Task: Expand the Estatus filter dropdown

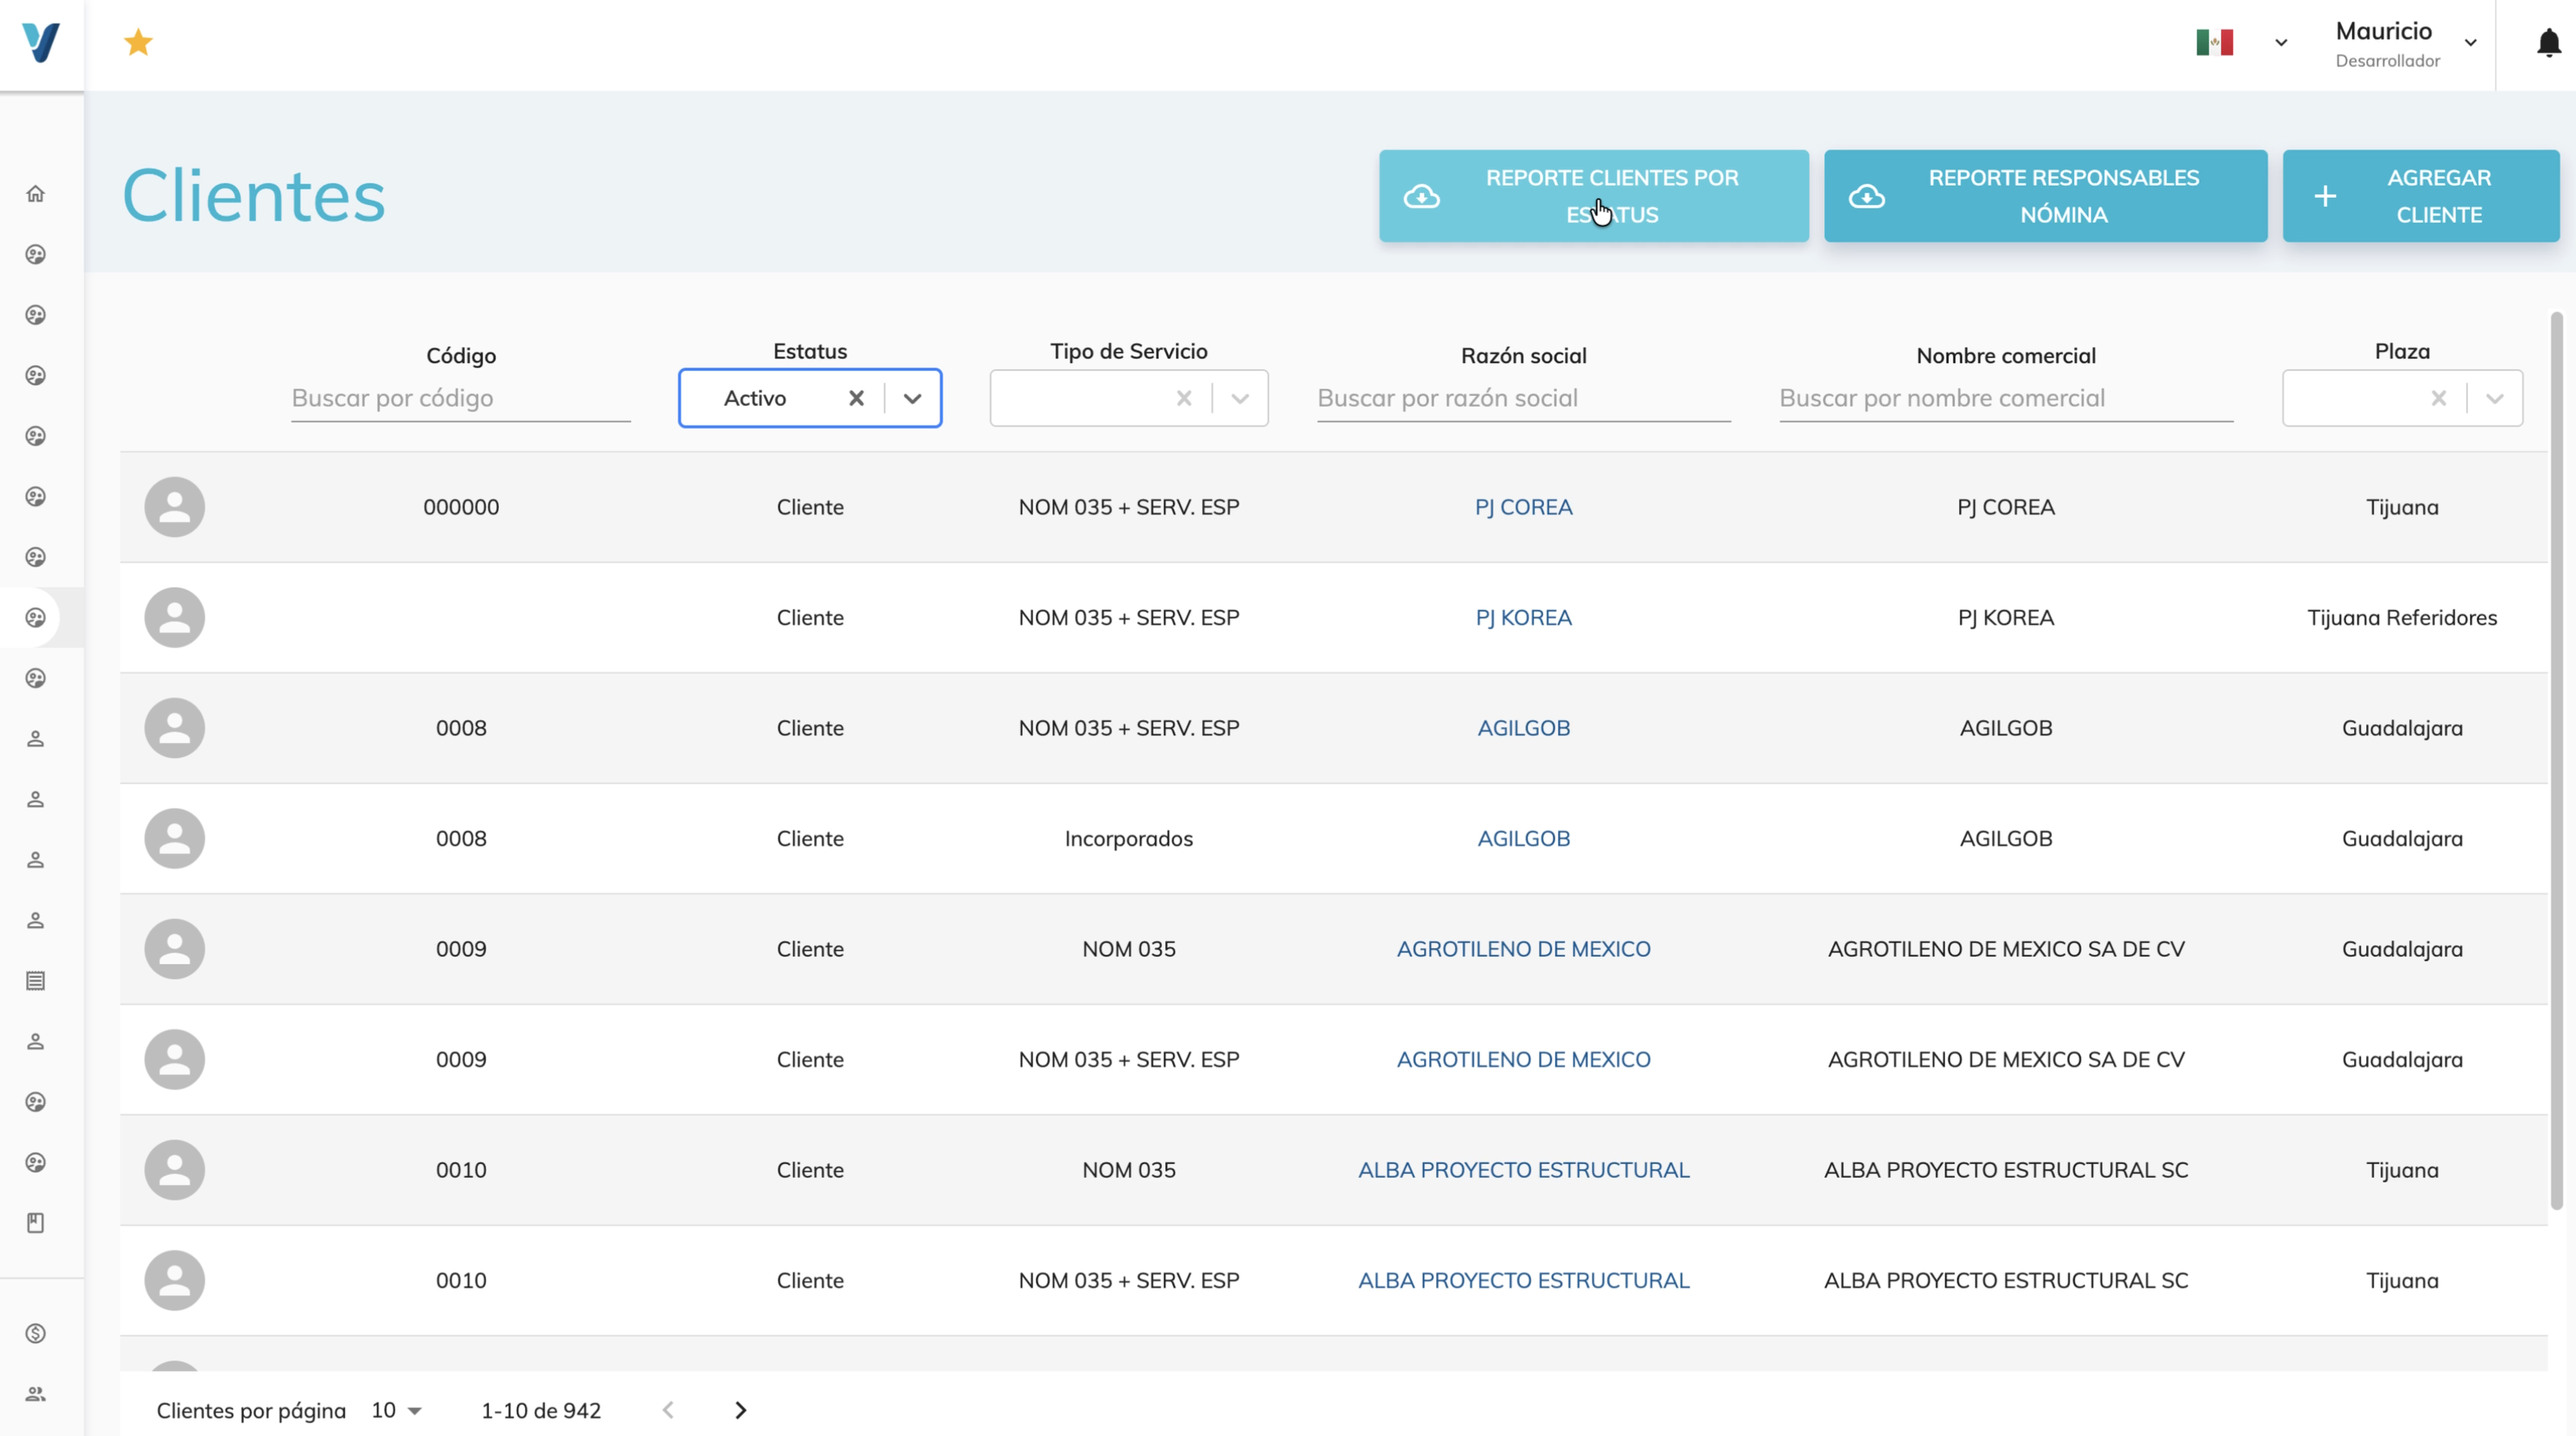Action: pyautogui.click(x=913, y=397)
